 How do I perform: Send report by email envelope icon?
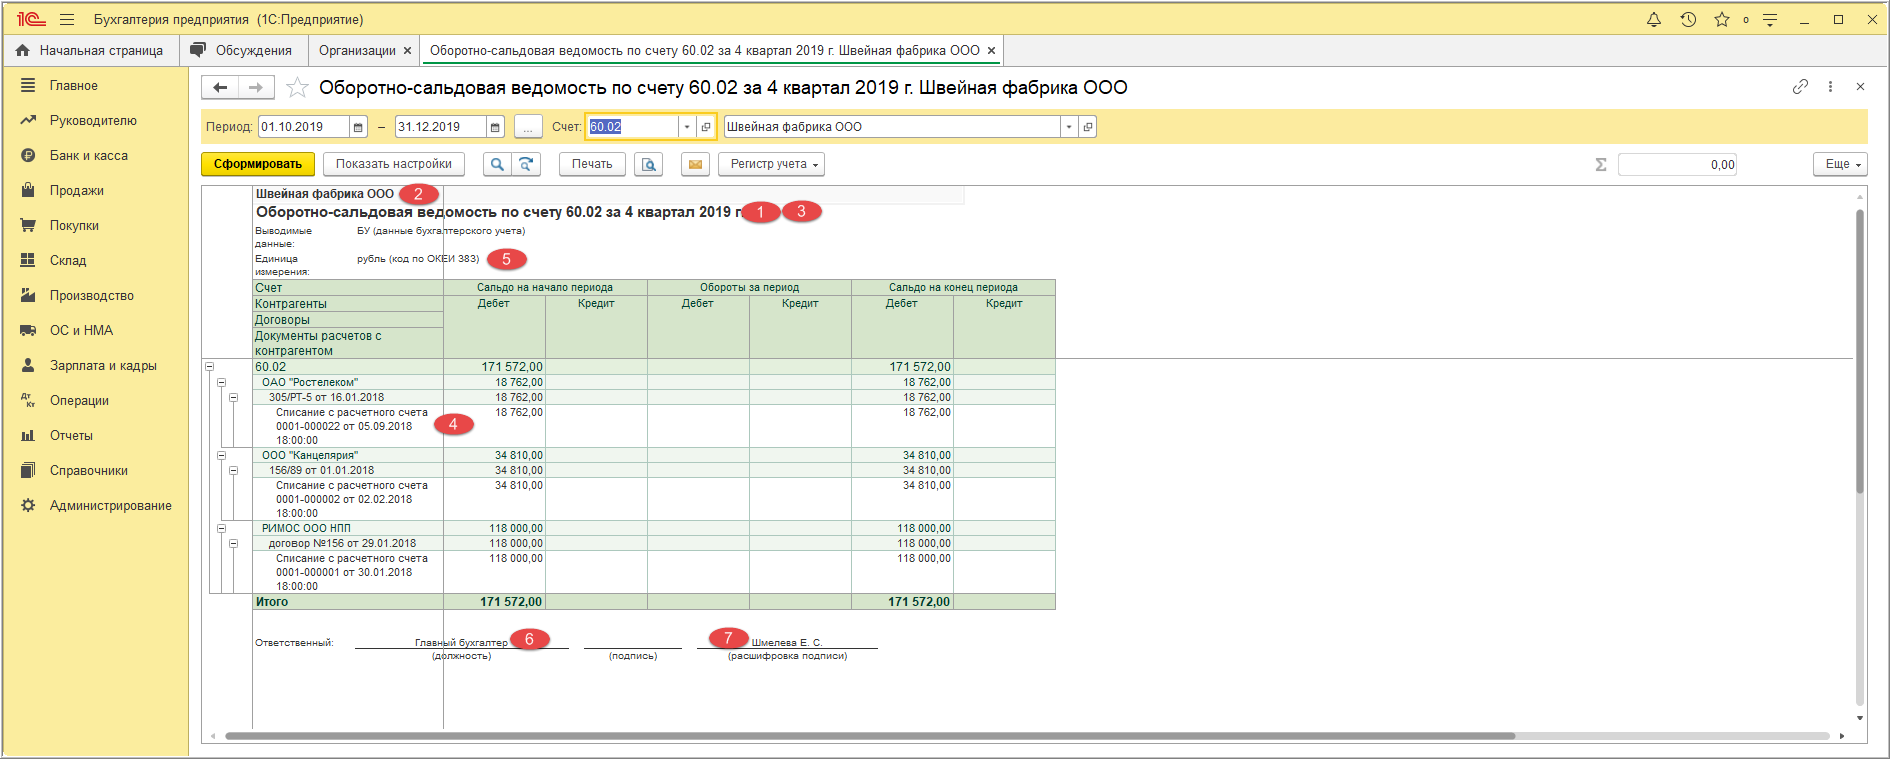pos(695,164)
